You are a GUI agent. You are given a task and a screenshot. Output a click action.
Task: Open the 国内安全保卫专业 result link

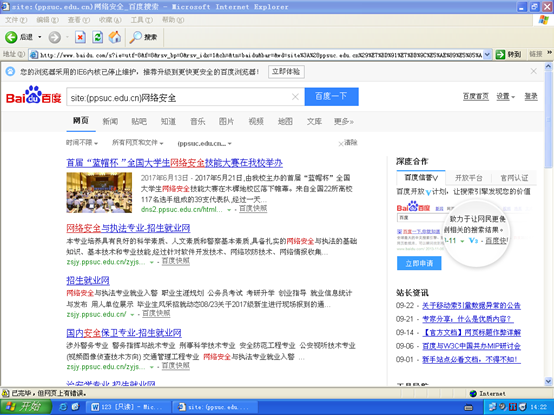click(x=124, y=333)
